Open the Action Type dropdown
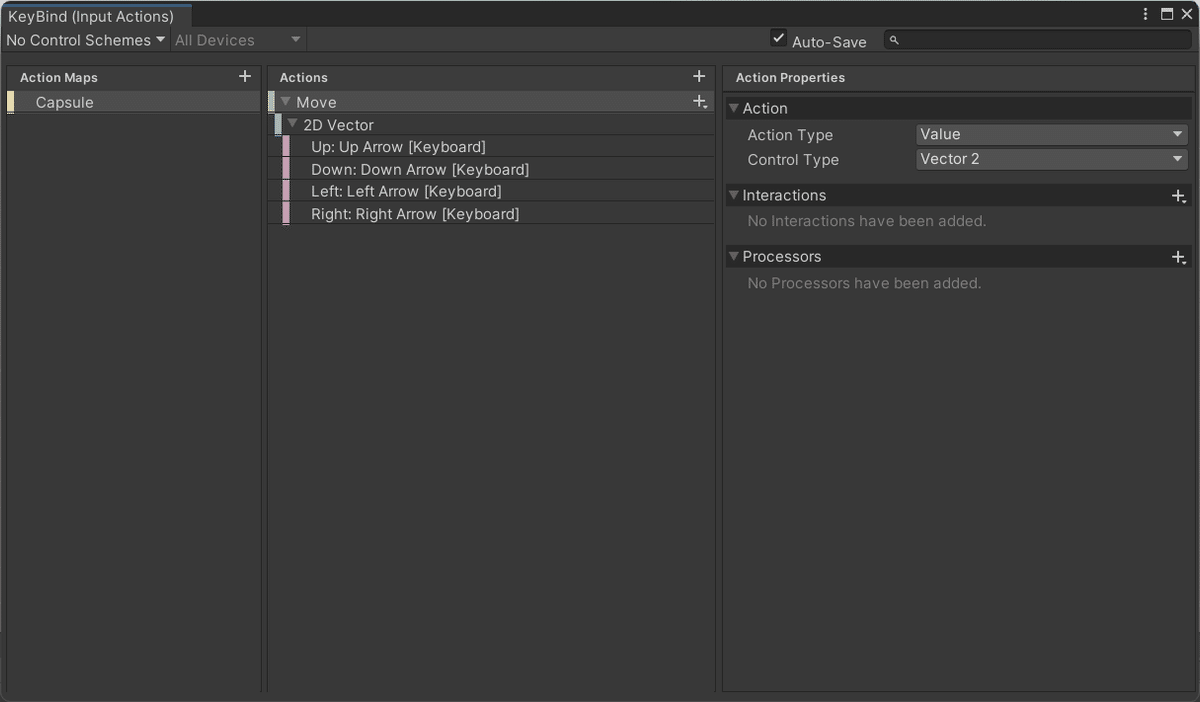 tap(1052, 134)
